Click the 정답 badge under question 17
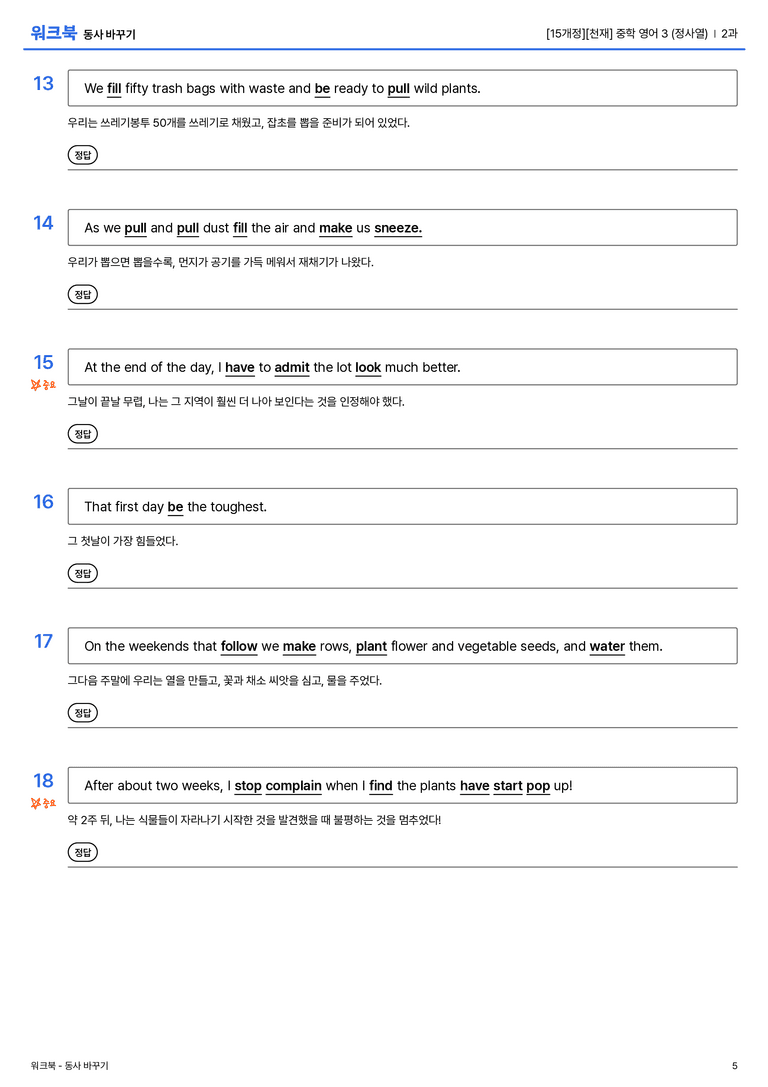This screenshot has height=1087, width=768. coord(82,713)
